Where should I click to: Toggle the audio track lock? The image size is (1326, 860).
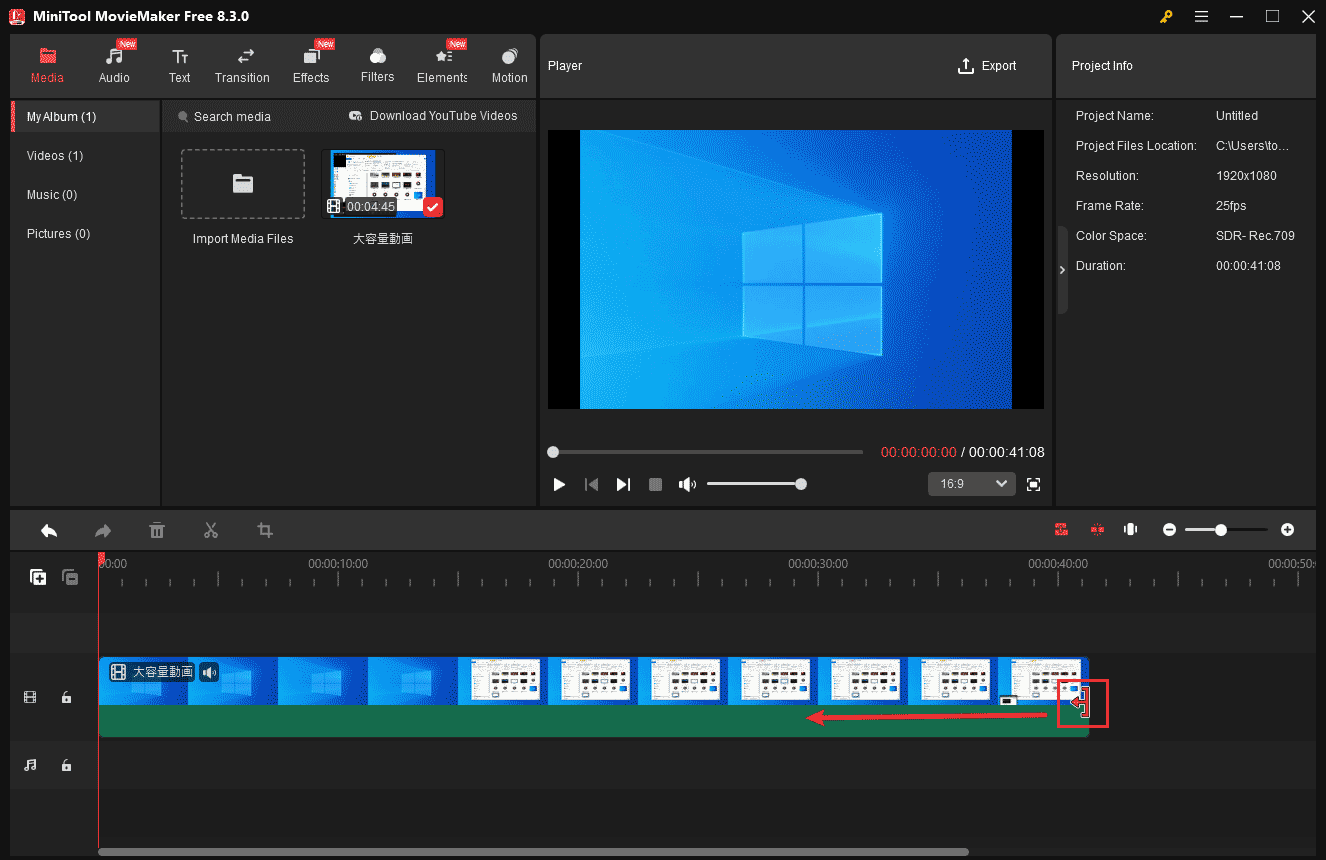click(x=66, y=765)
